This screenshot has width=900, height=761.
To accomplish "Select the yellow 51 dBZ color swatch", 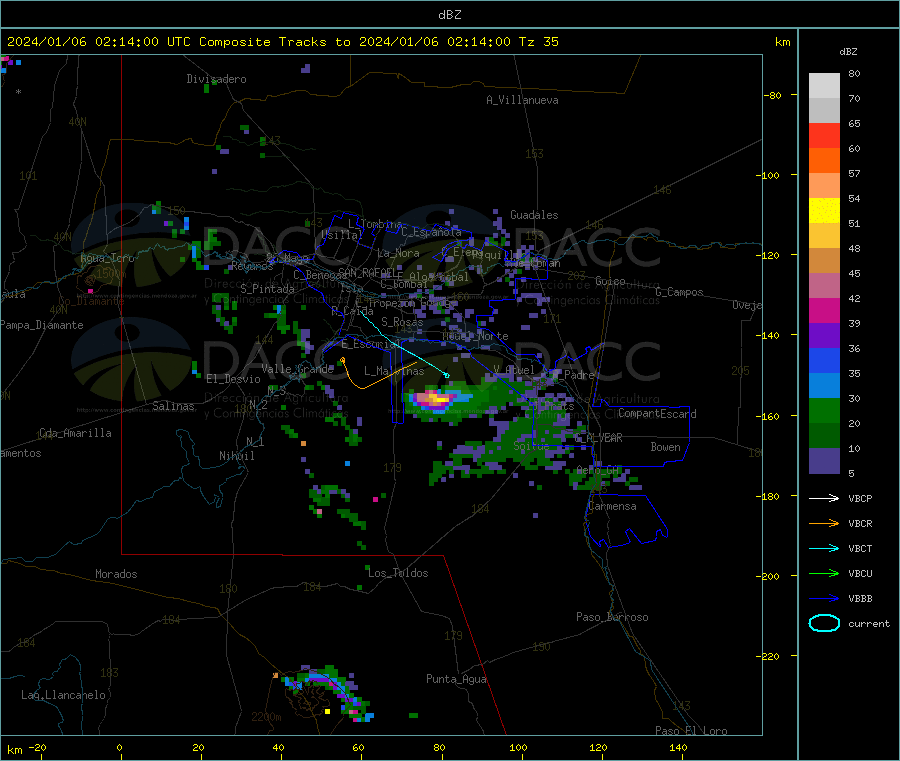I will [x=824, y=211].
